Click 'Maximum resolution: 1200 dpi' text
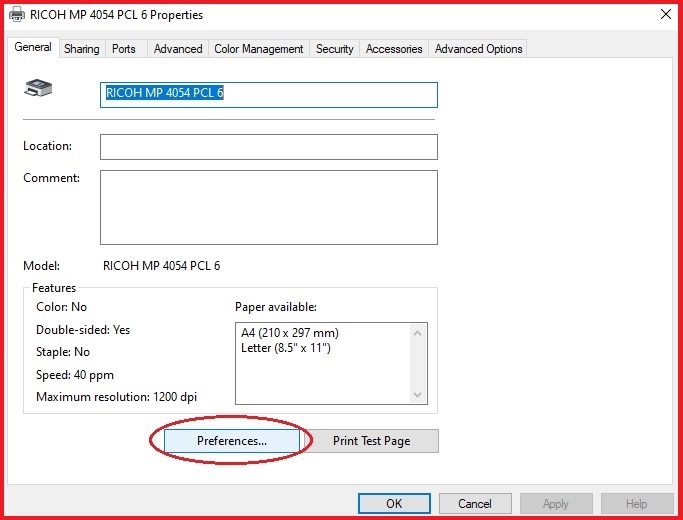 tap(117, 397)
